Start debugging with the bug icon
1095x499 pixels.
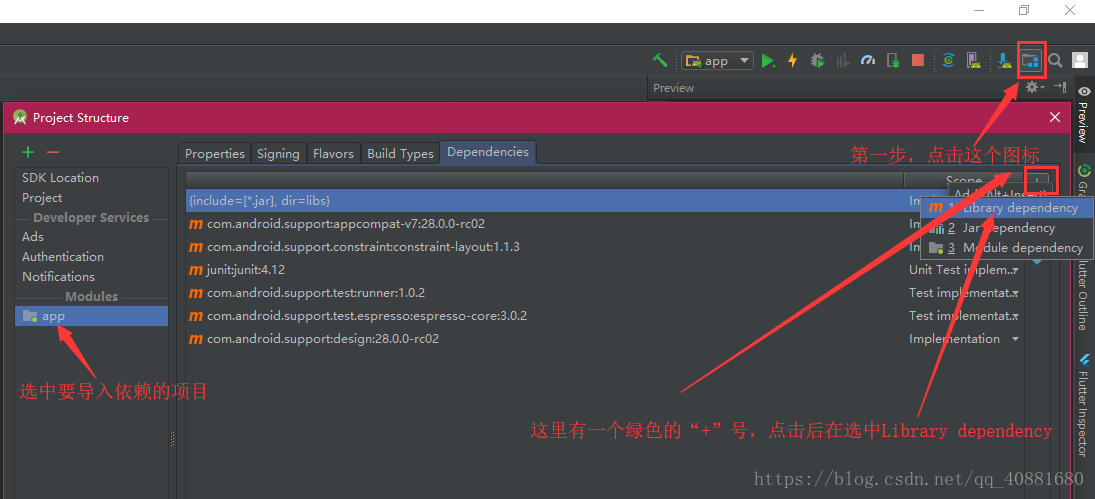[x=818, y=61]
